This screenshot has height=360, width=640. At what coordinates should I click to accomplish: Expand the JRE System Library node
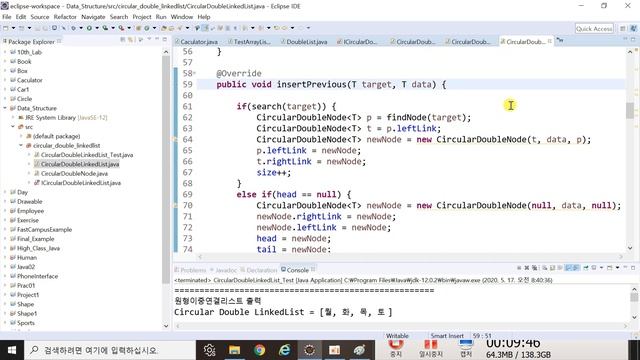13,118
